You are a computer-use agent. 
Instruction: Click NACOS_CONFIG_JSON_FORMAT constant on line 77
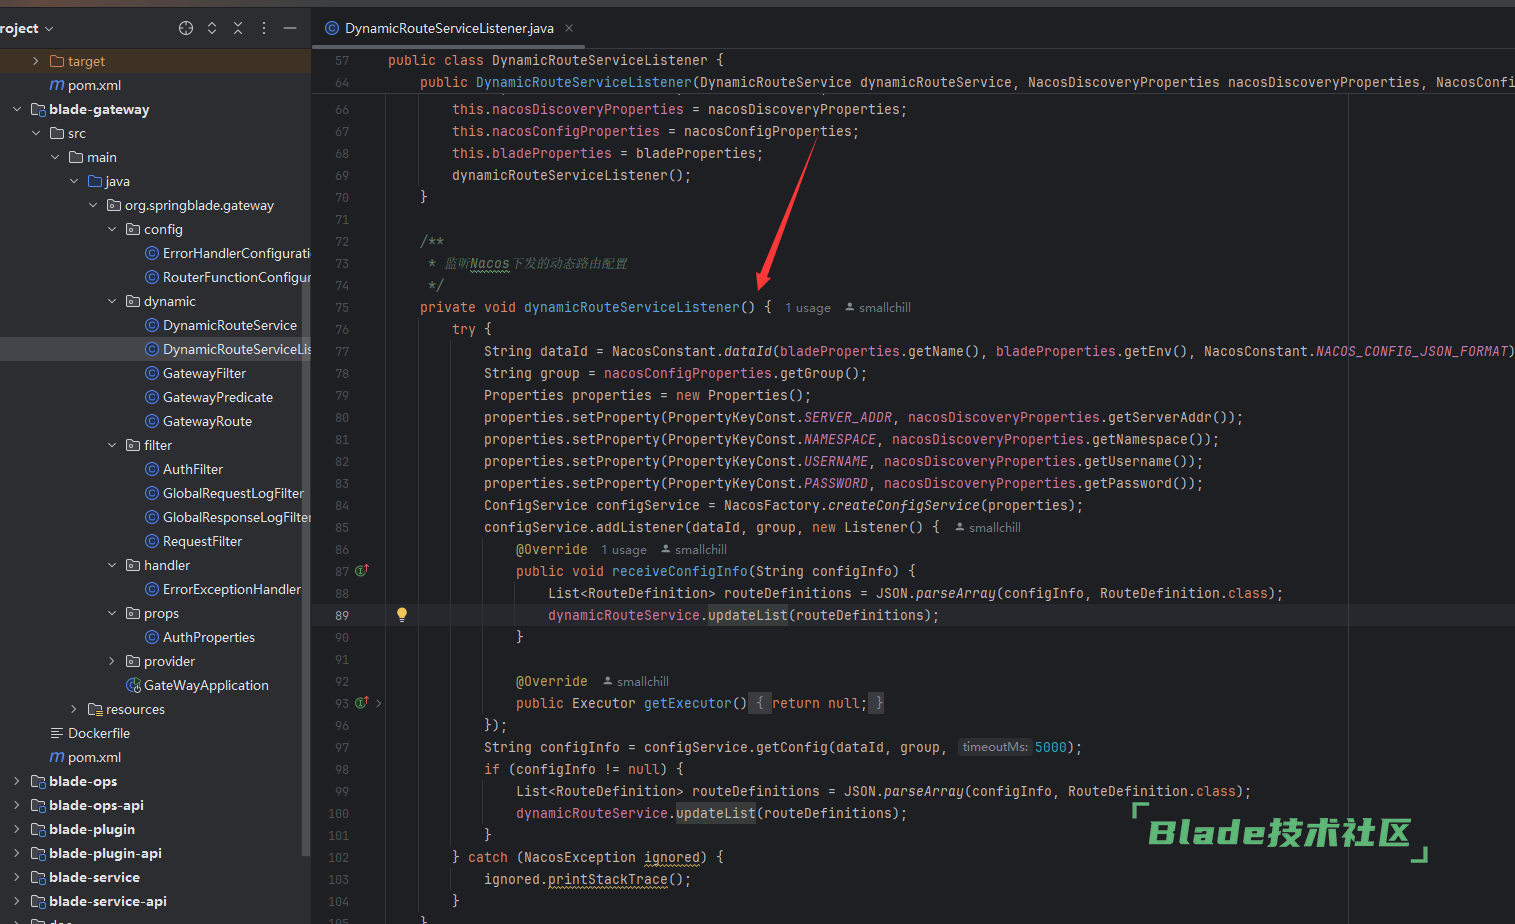point(1411,351)
